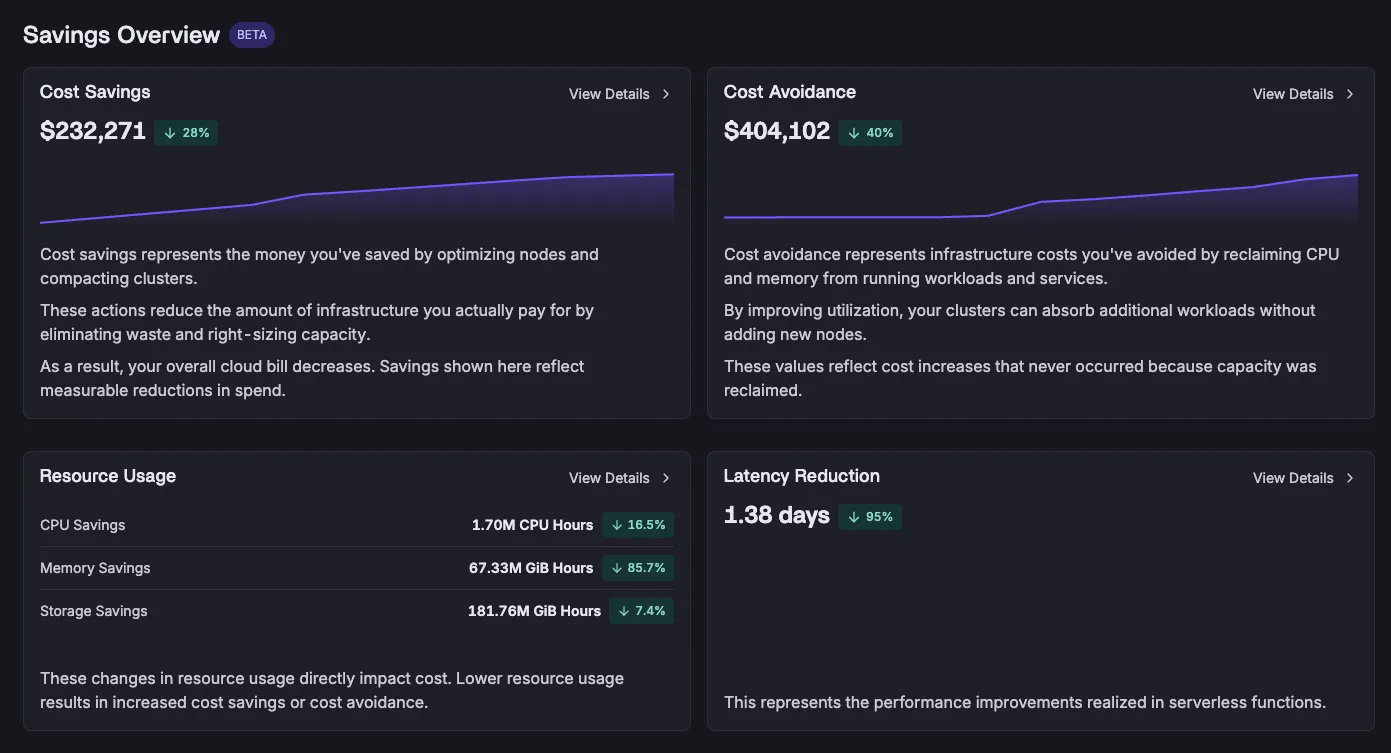Click the Memory Savings row label

click(x=95, y=568)
